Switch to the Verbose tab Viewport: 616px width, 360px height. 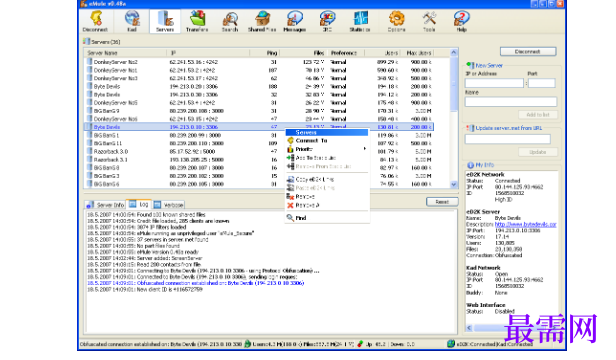coord(169,205)
